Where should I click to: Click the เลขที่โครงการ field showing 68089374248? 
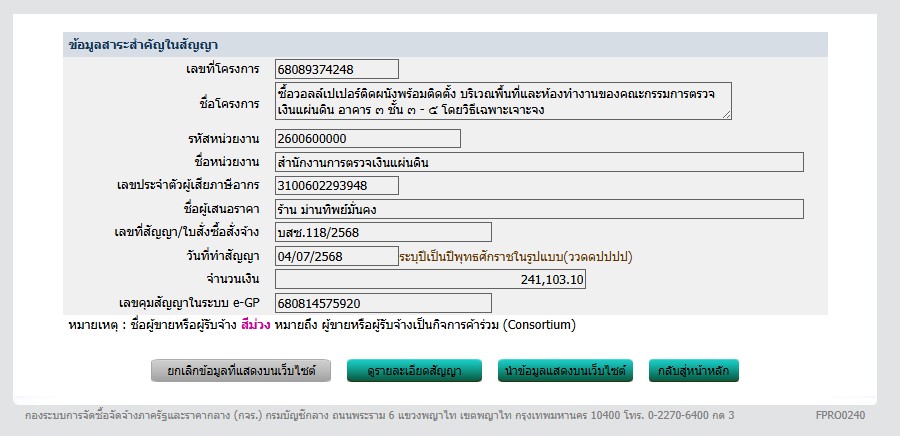pos(336,69)
